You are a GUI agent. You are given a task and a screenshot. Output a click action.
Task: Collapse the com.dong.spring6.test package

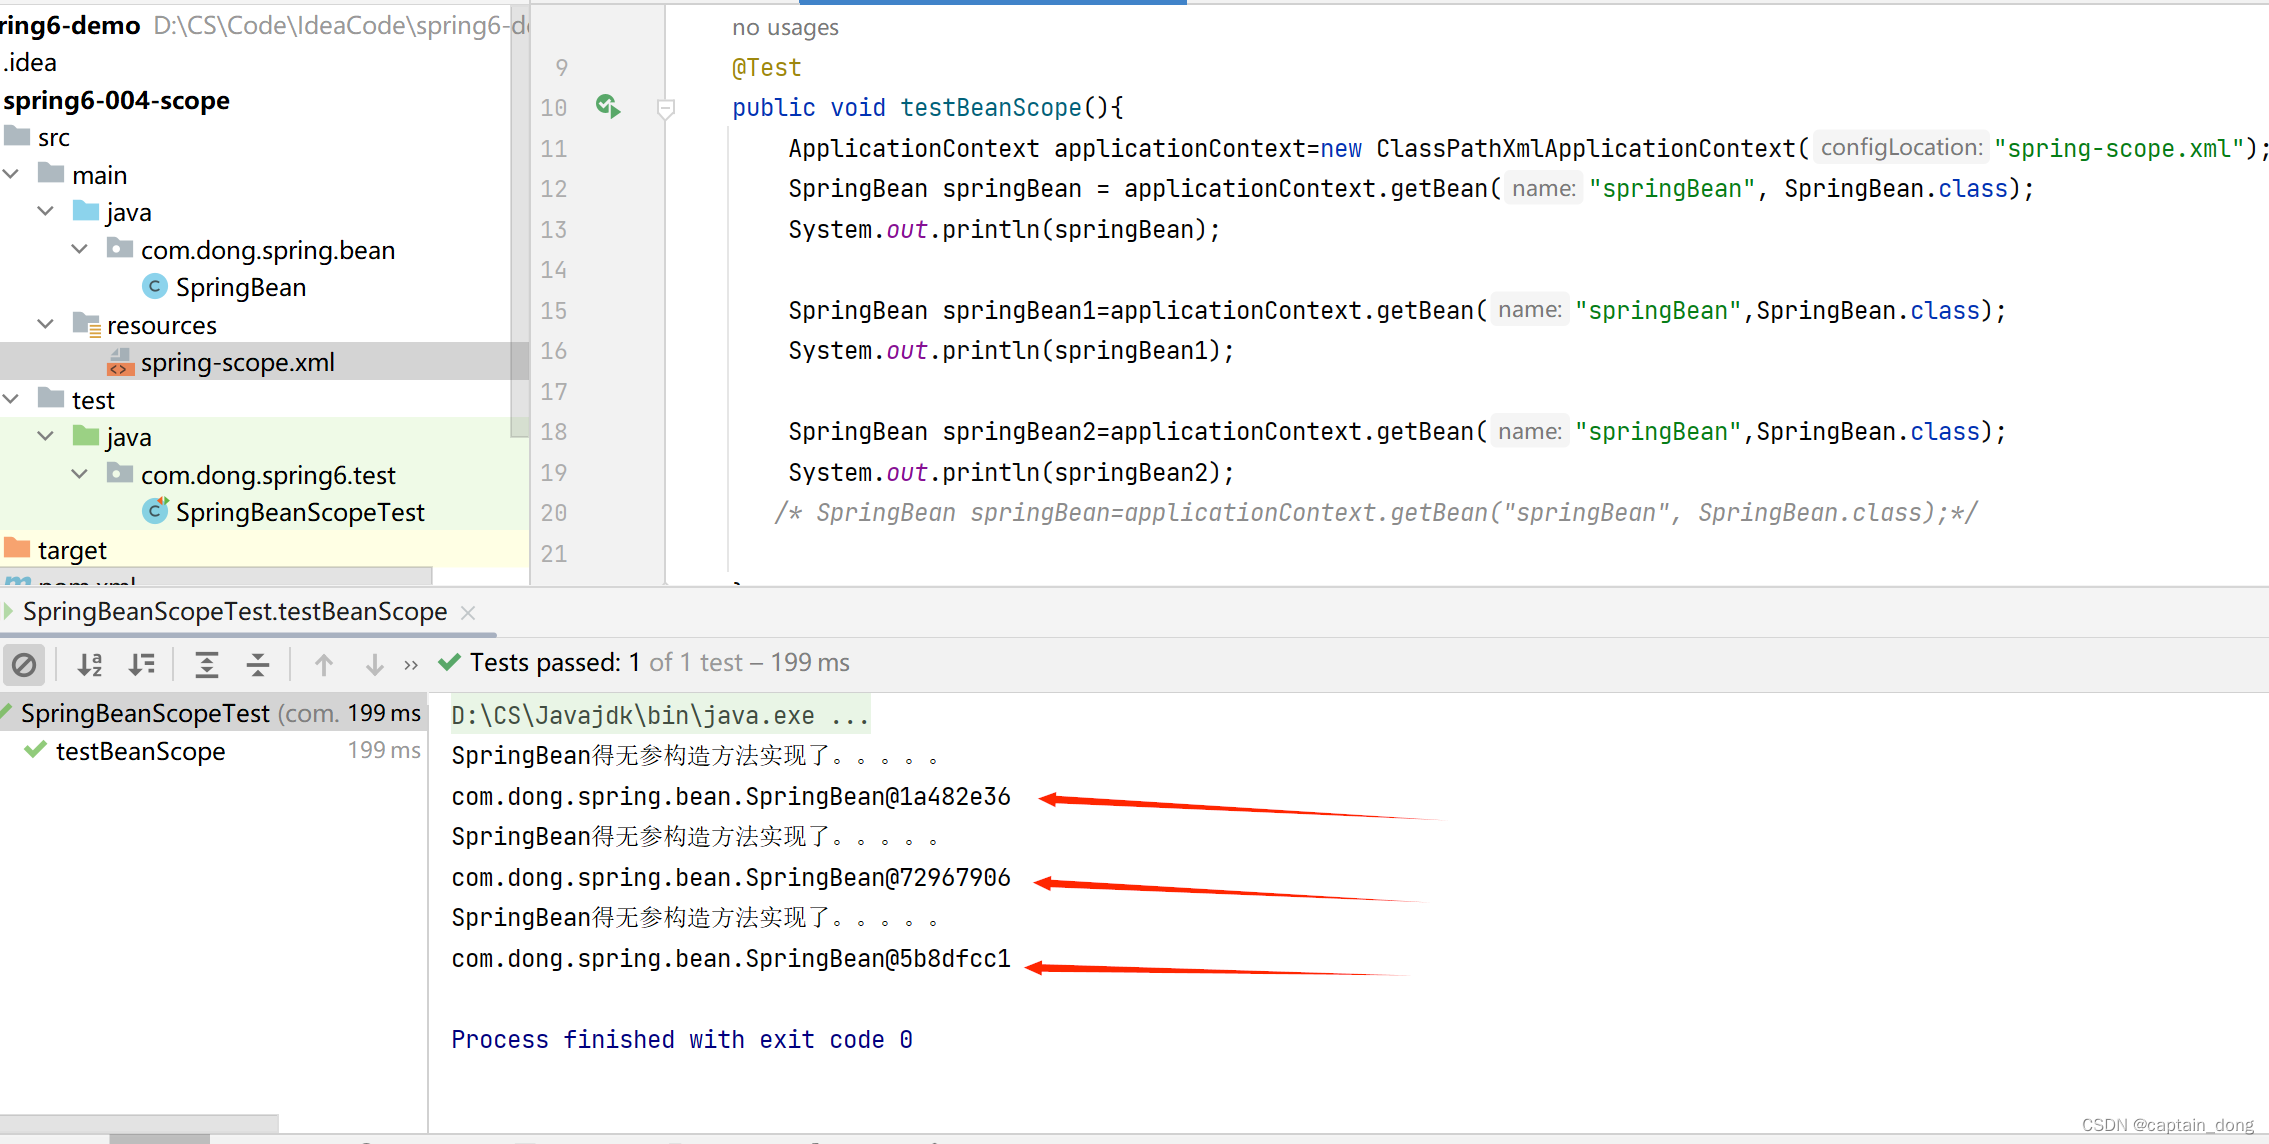pyautogui.click(x=79, y=474)
